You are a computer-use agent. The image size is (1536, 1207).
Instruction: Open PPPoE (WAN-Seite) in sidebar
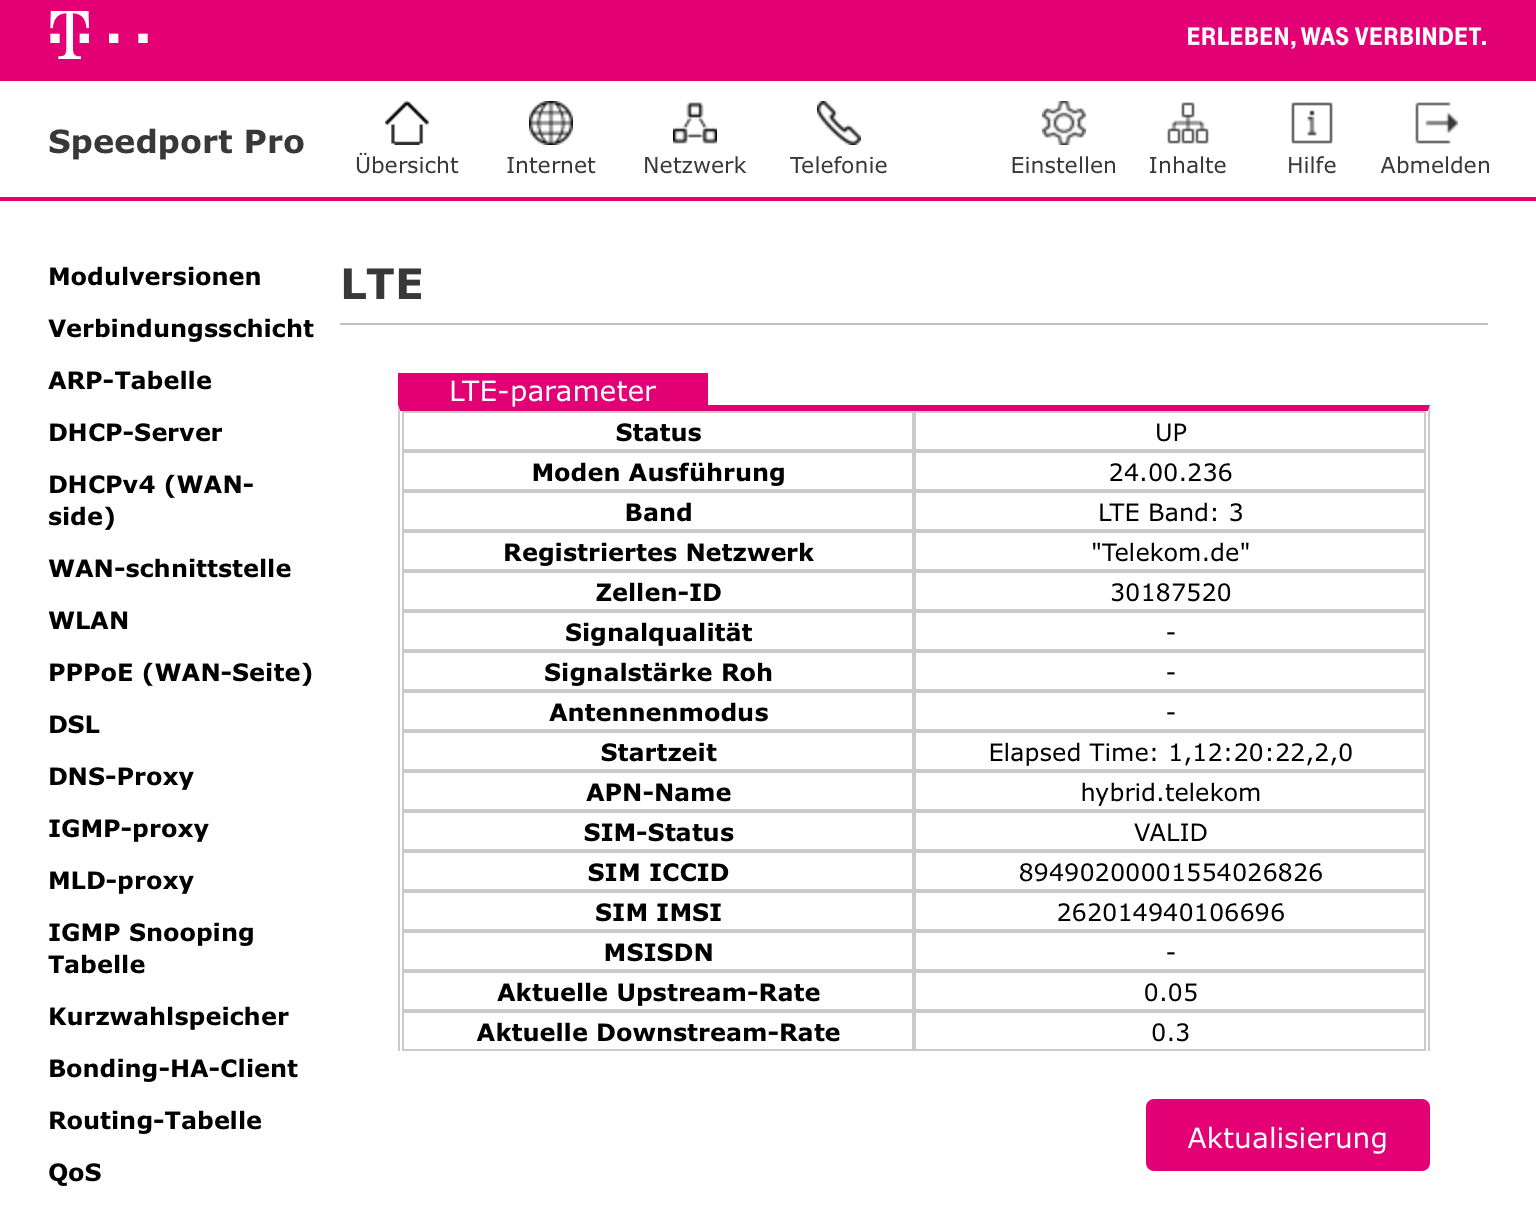(x=181, y=673)
